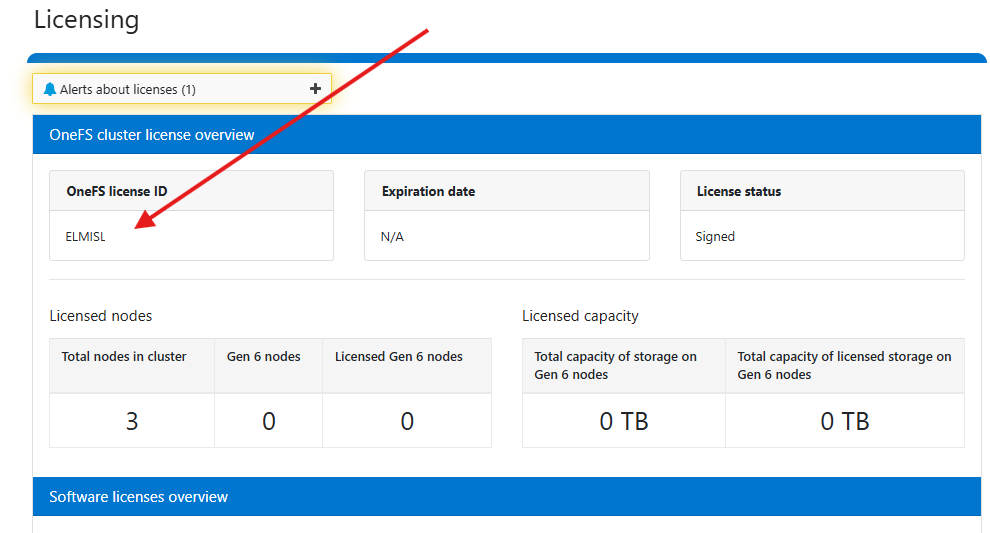Click the "Licensed capacity" section title
Image resolution: width=990 pixels, height=533 pixels.
click(580, 315)
